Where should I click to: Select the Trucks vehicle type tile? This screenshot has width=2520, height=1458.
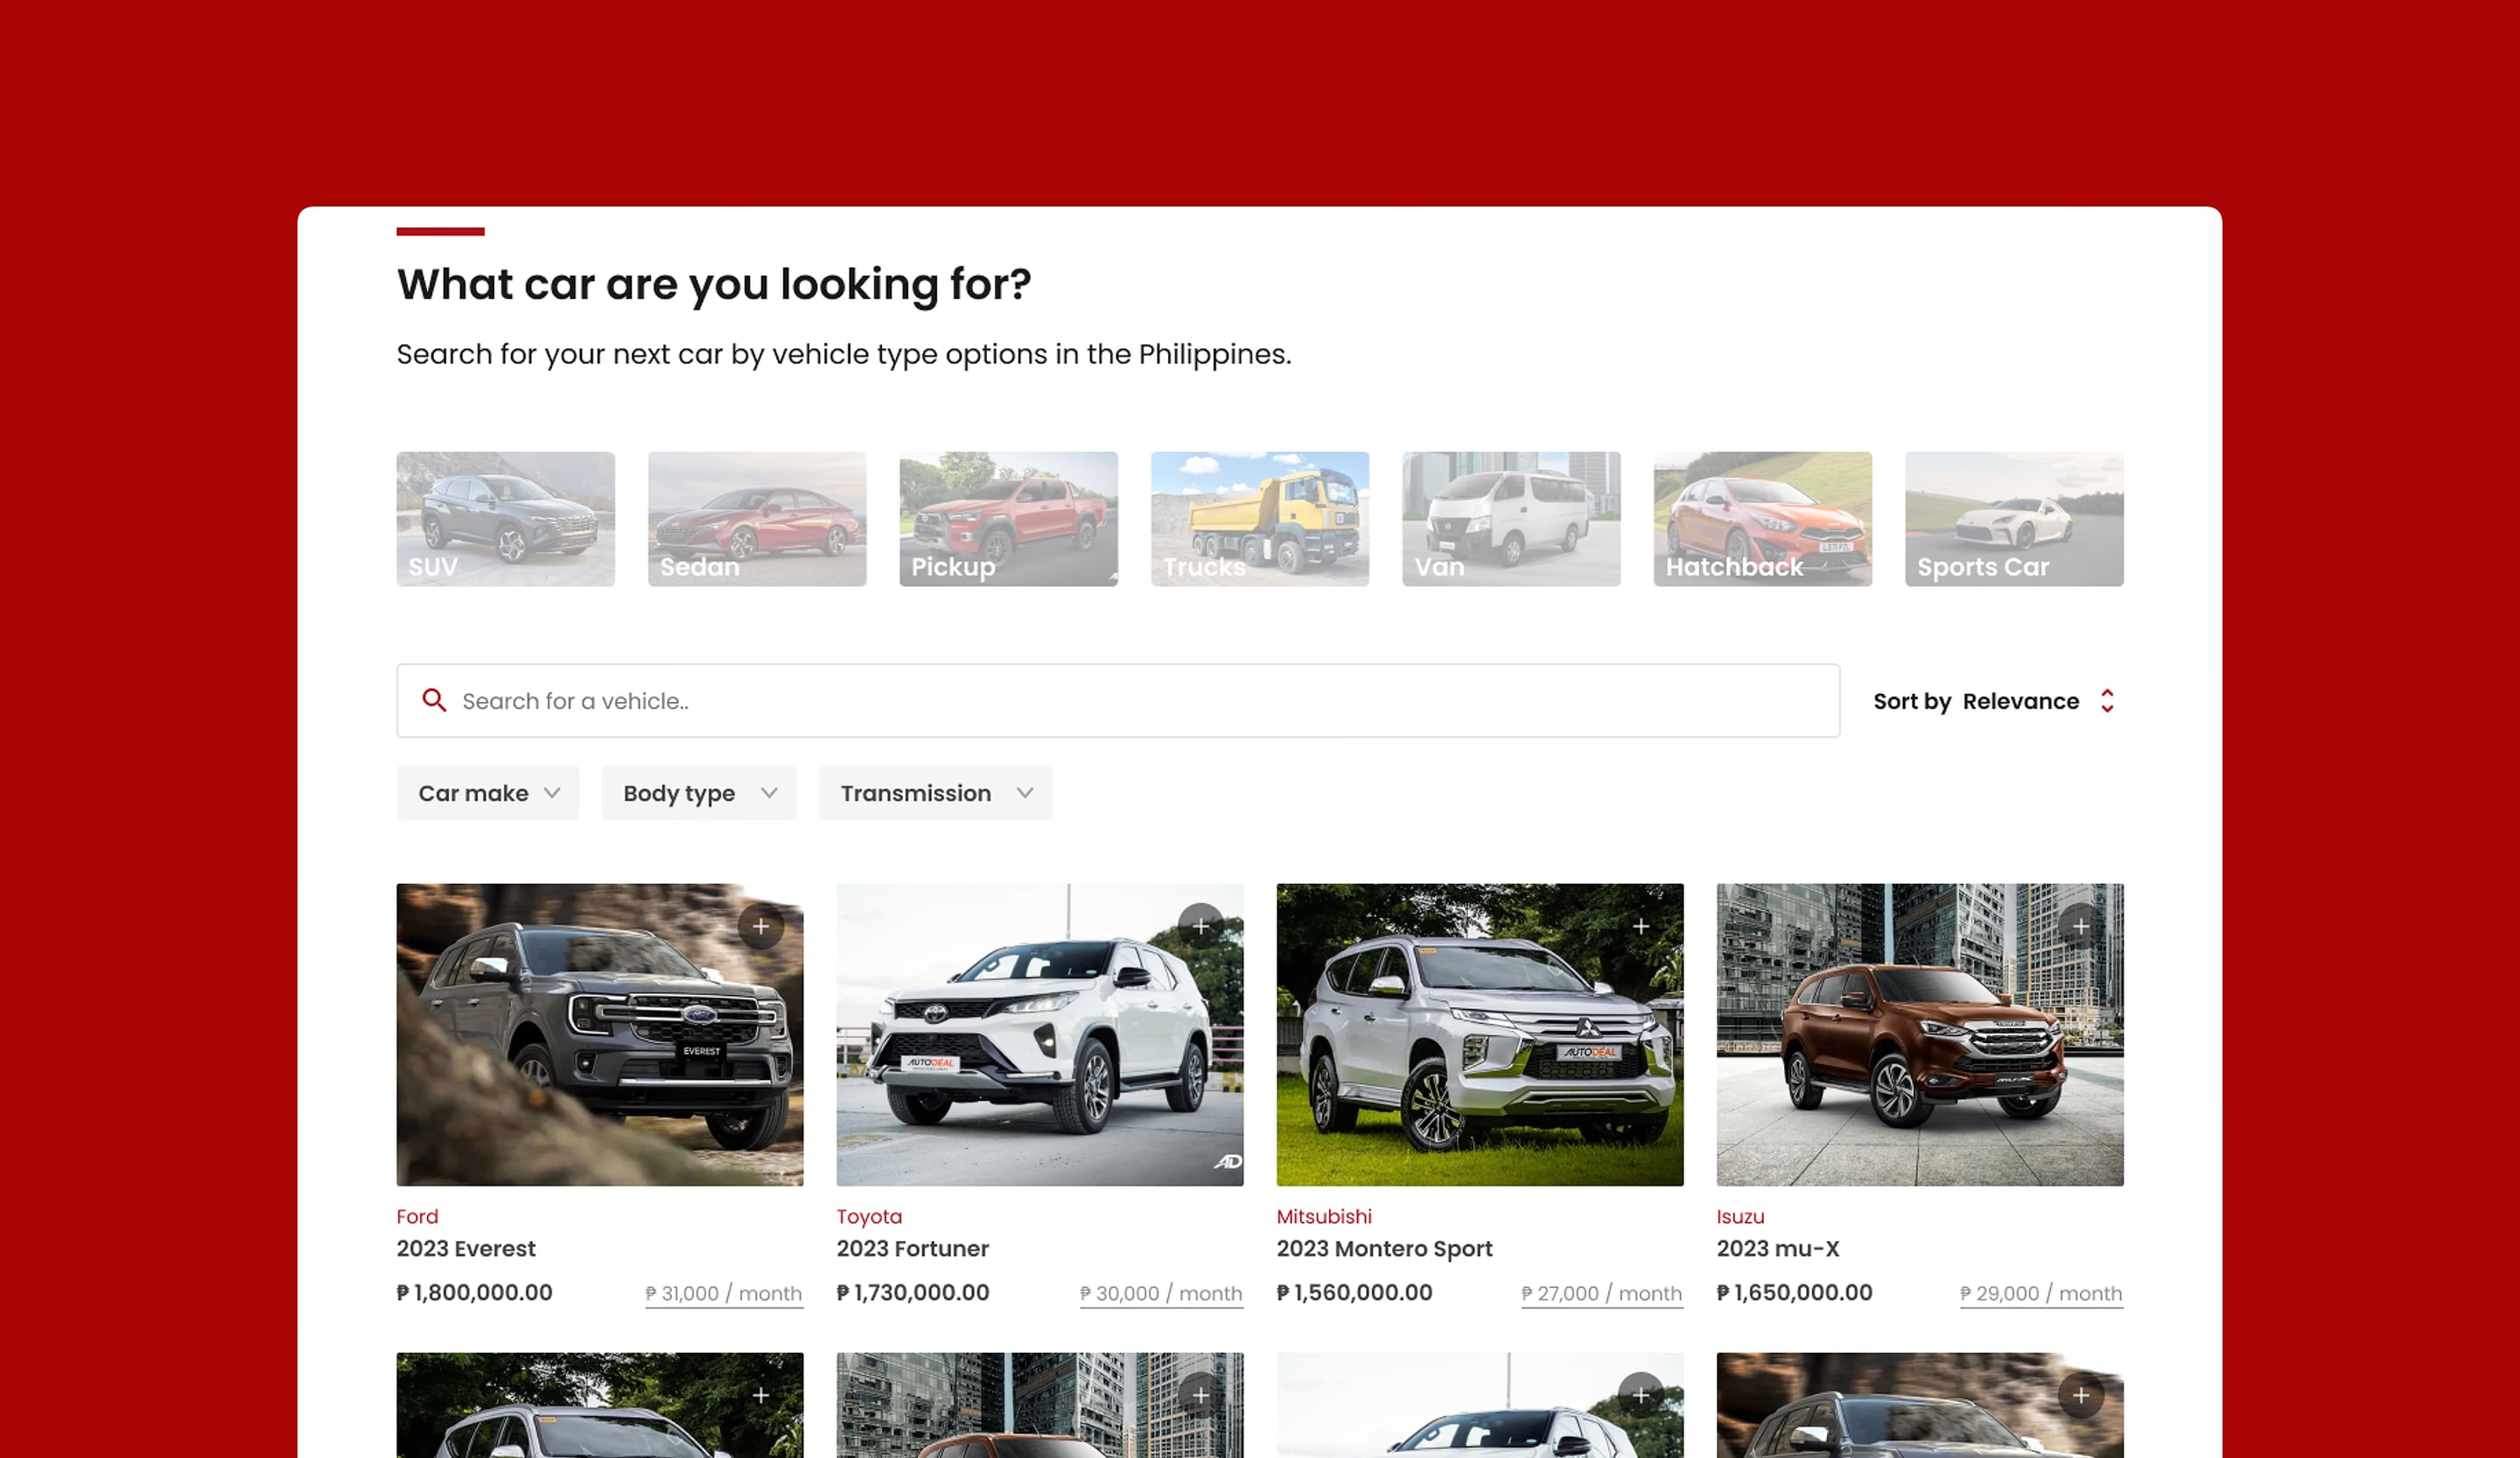click(x=1260, y=519)
